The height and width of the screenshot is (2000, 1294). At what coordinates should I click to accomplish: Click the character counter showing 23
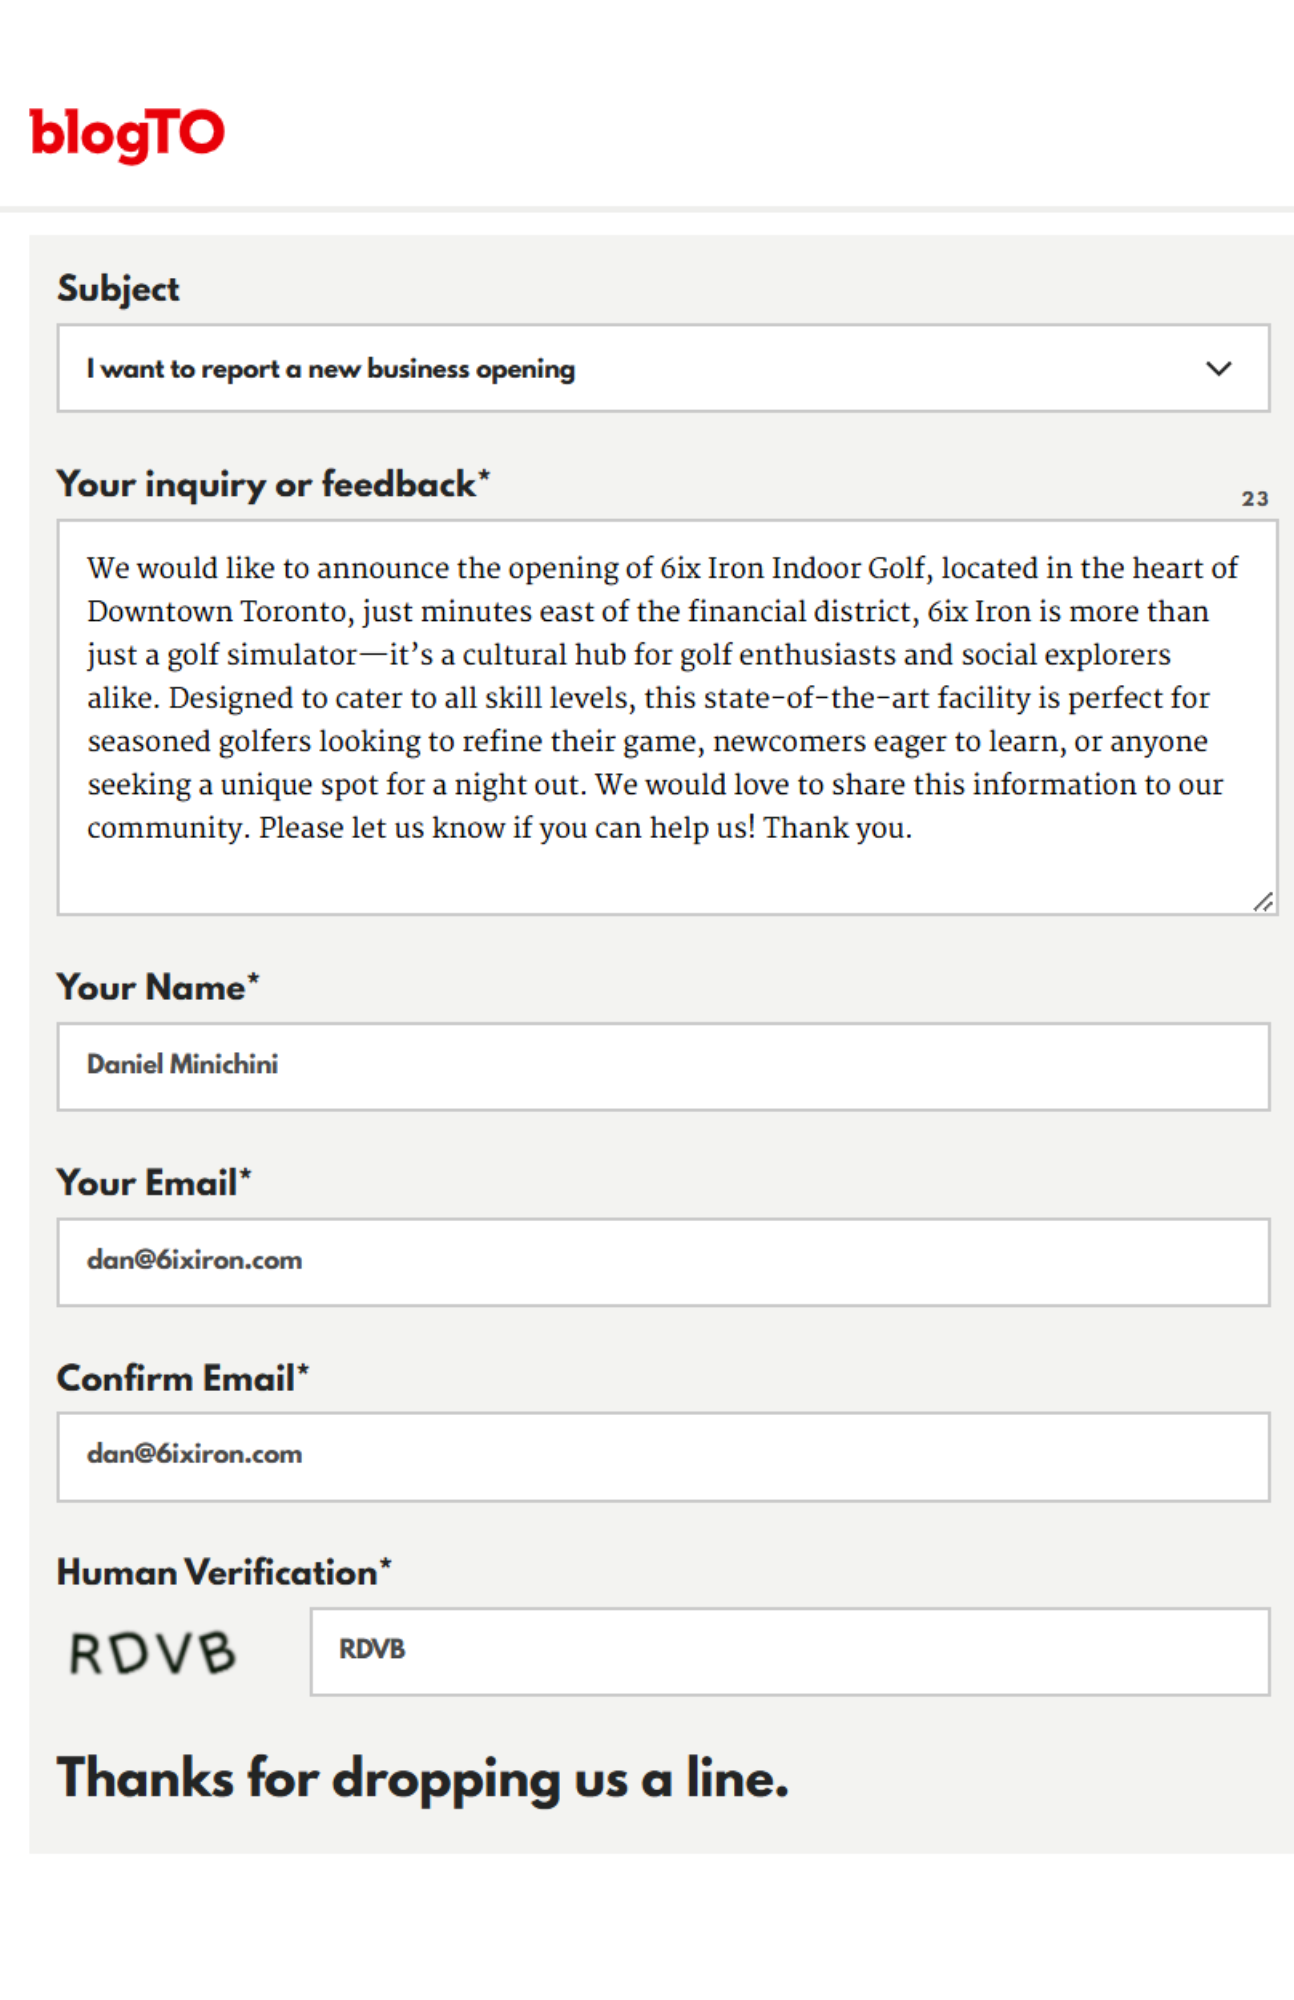[1255, 498]
